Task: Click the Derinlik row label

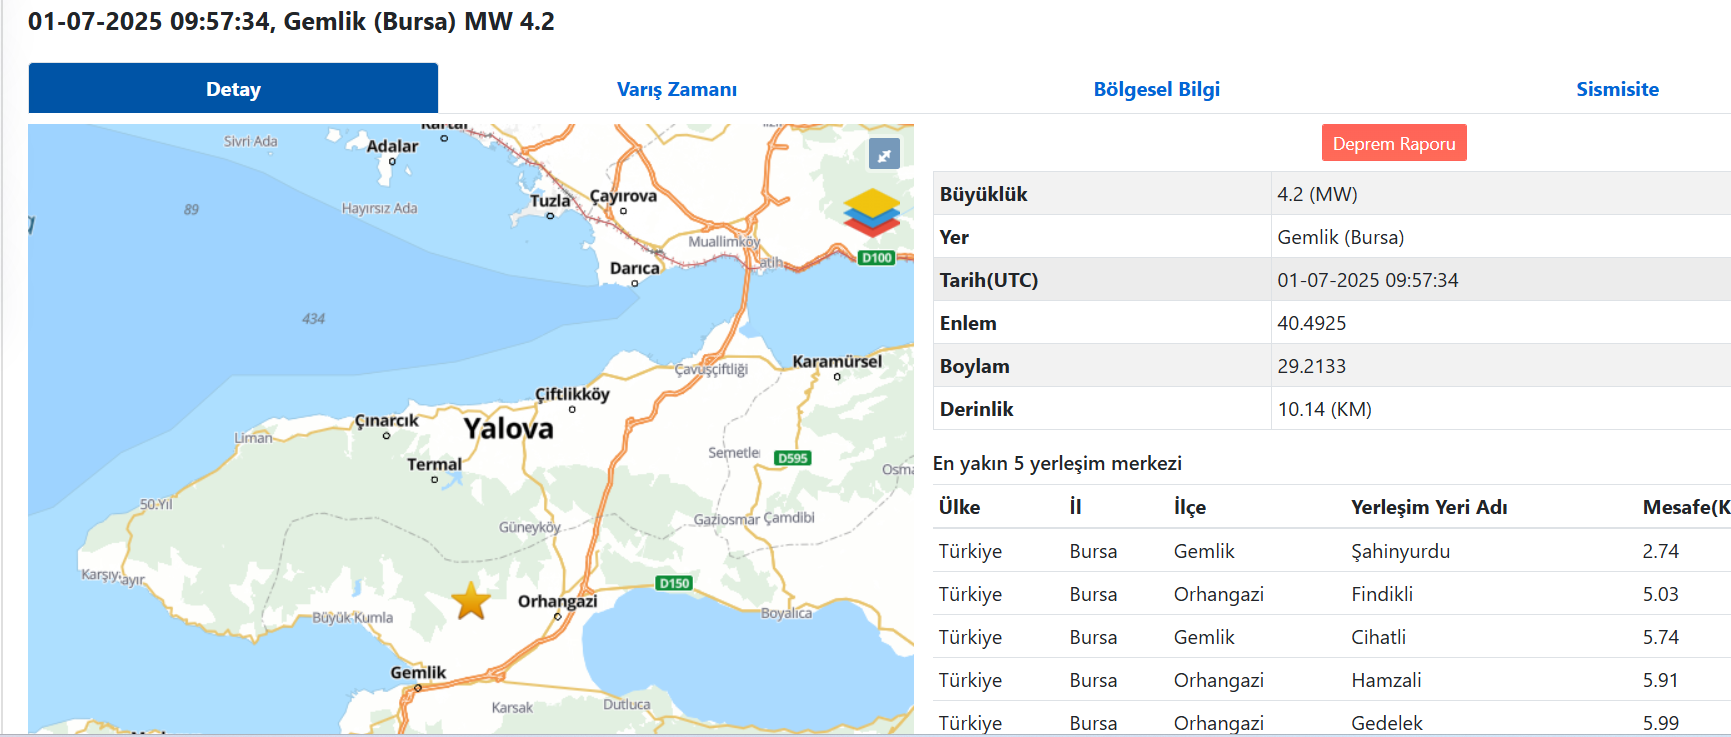Action: [976, 409]
